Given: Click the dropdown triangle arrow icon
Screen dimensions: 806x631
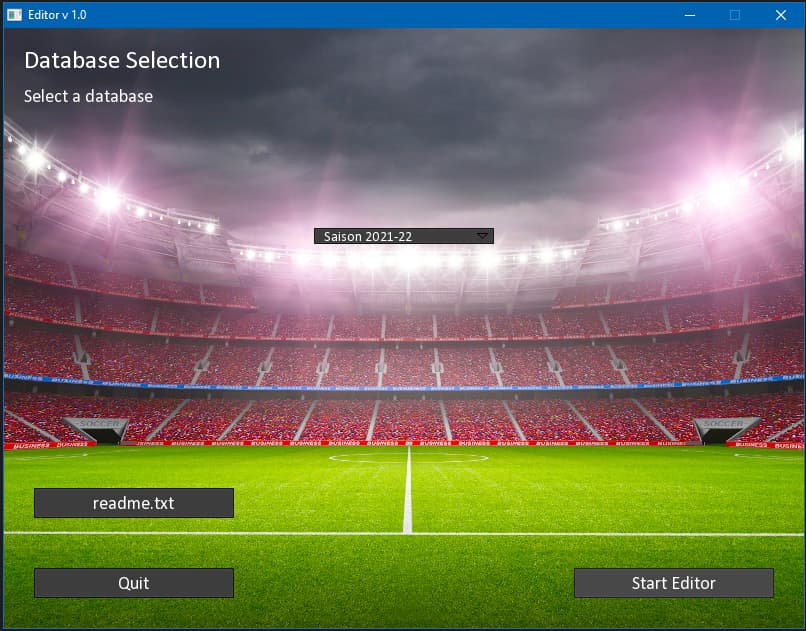Looking at the screenshot, I should click(482, 236).
